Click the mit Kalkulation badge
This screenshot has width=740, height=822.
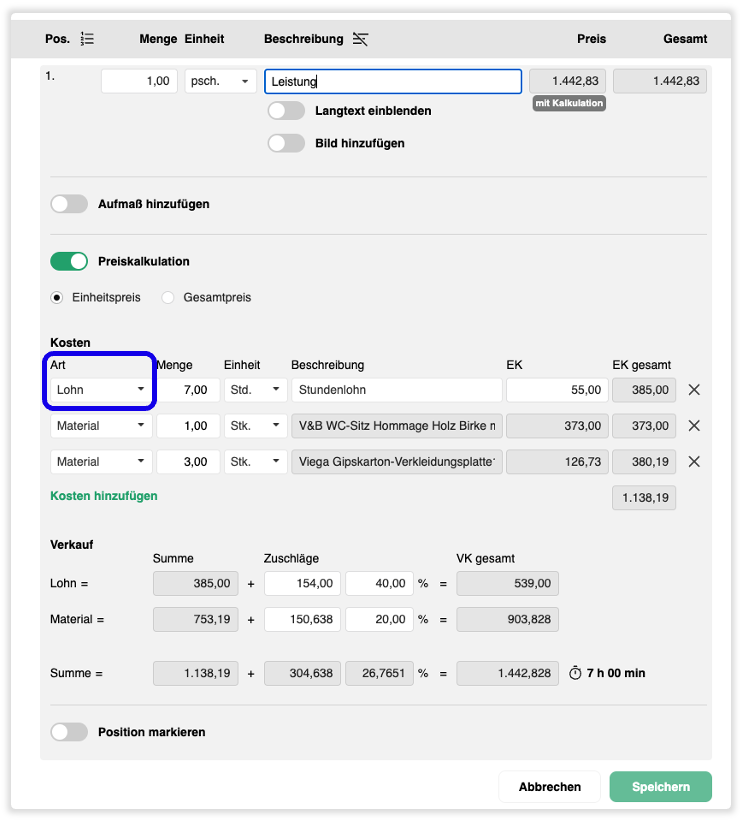tap(569, 103)
